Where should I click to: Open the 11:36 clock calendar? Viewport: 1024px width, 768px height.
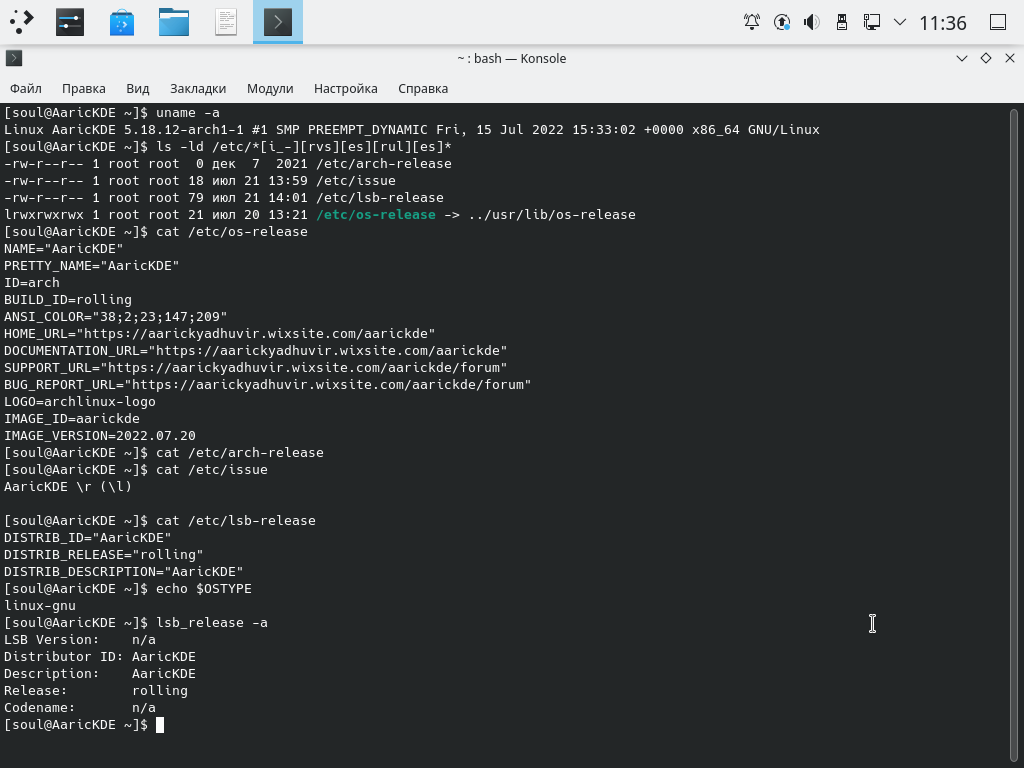[x=942, y=23]
